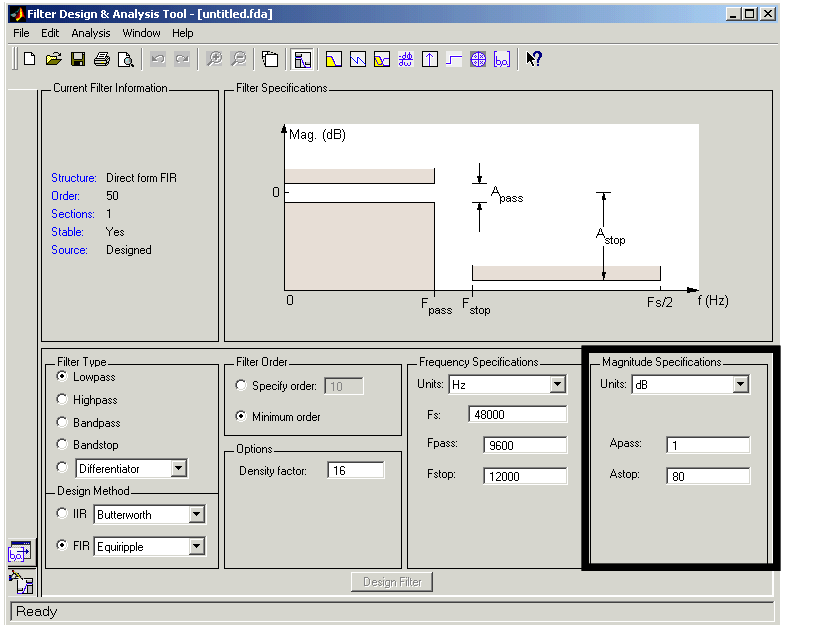Click the Design Filter button
Screen dimensions: 814x625
pos(392,582)
